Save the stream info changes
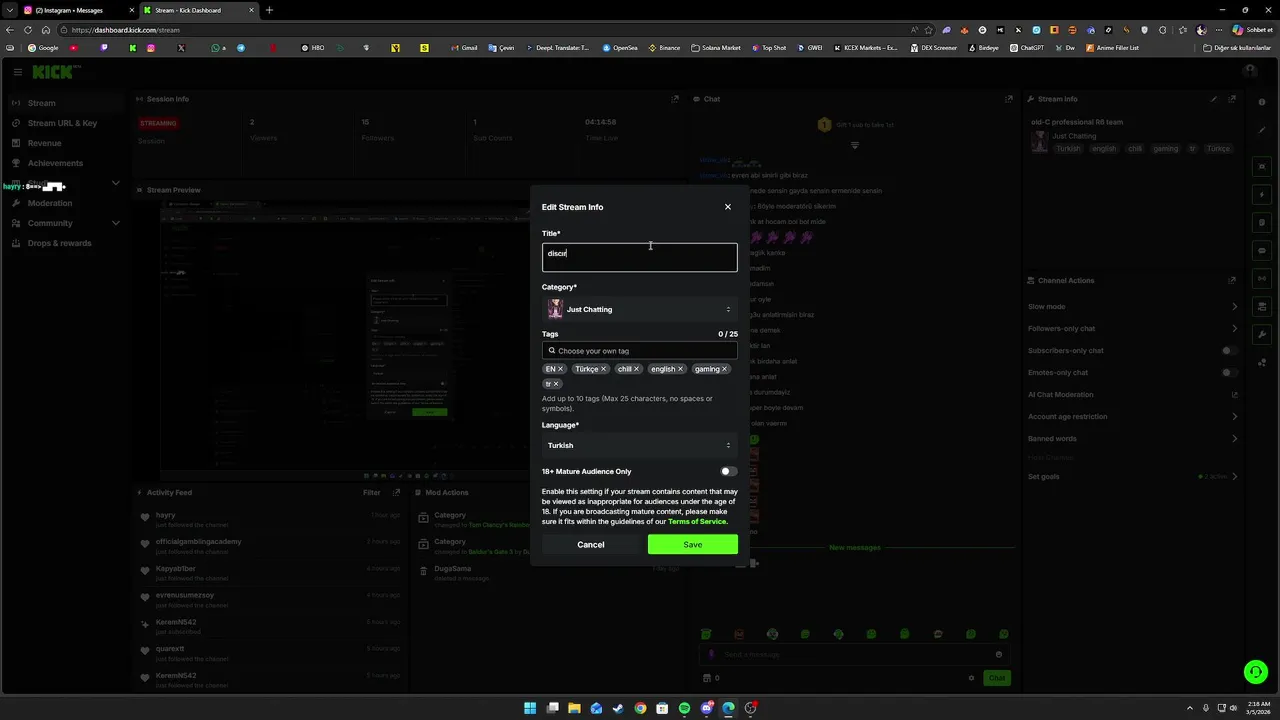This screenshot has height=720, width=1280. (x=692, y=545)
